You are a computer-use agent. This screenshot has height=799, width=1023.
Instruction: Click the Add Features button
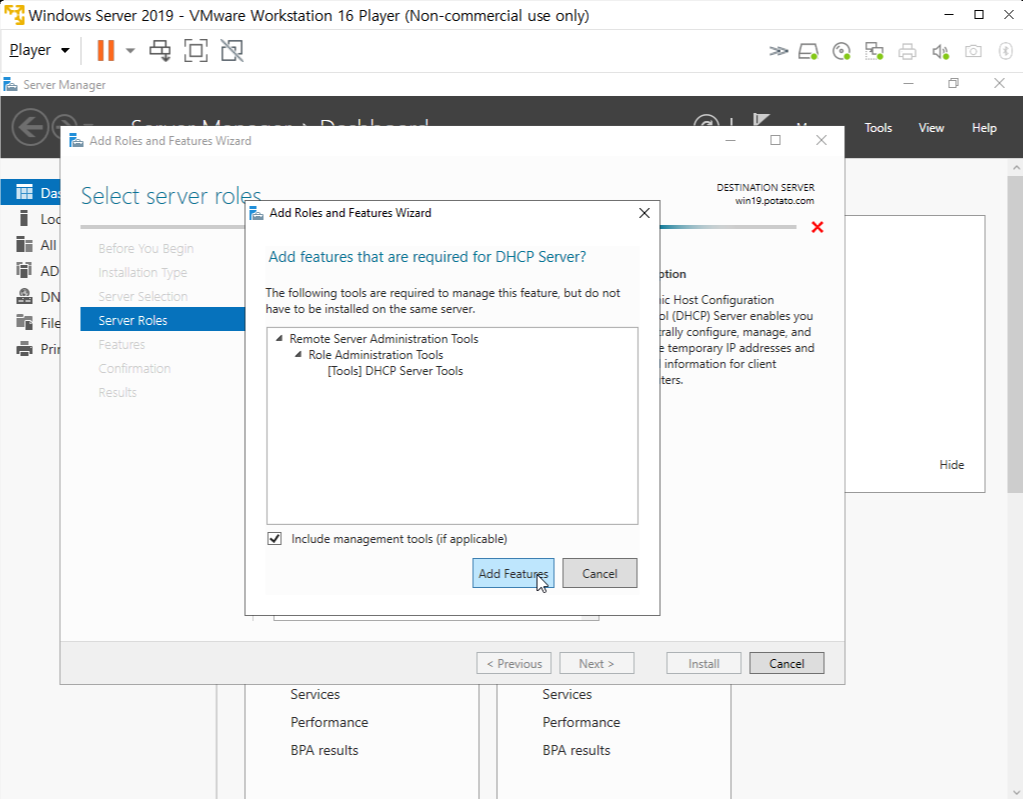tap(513, 573)
